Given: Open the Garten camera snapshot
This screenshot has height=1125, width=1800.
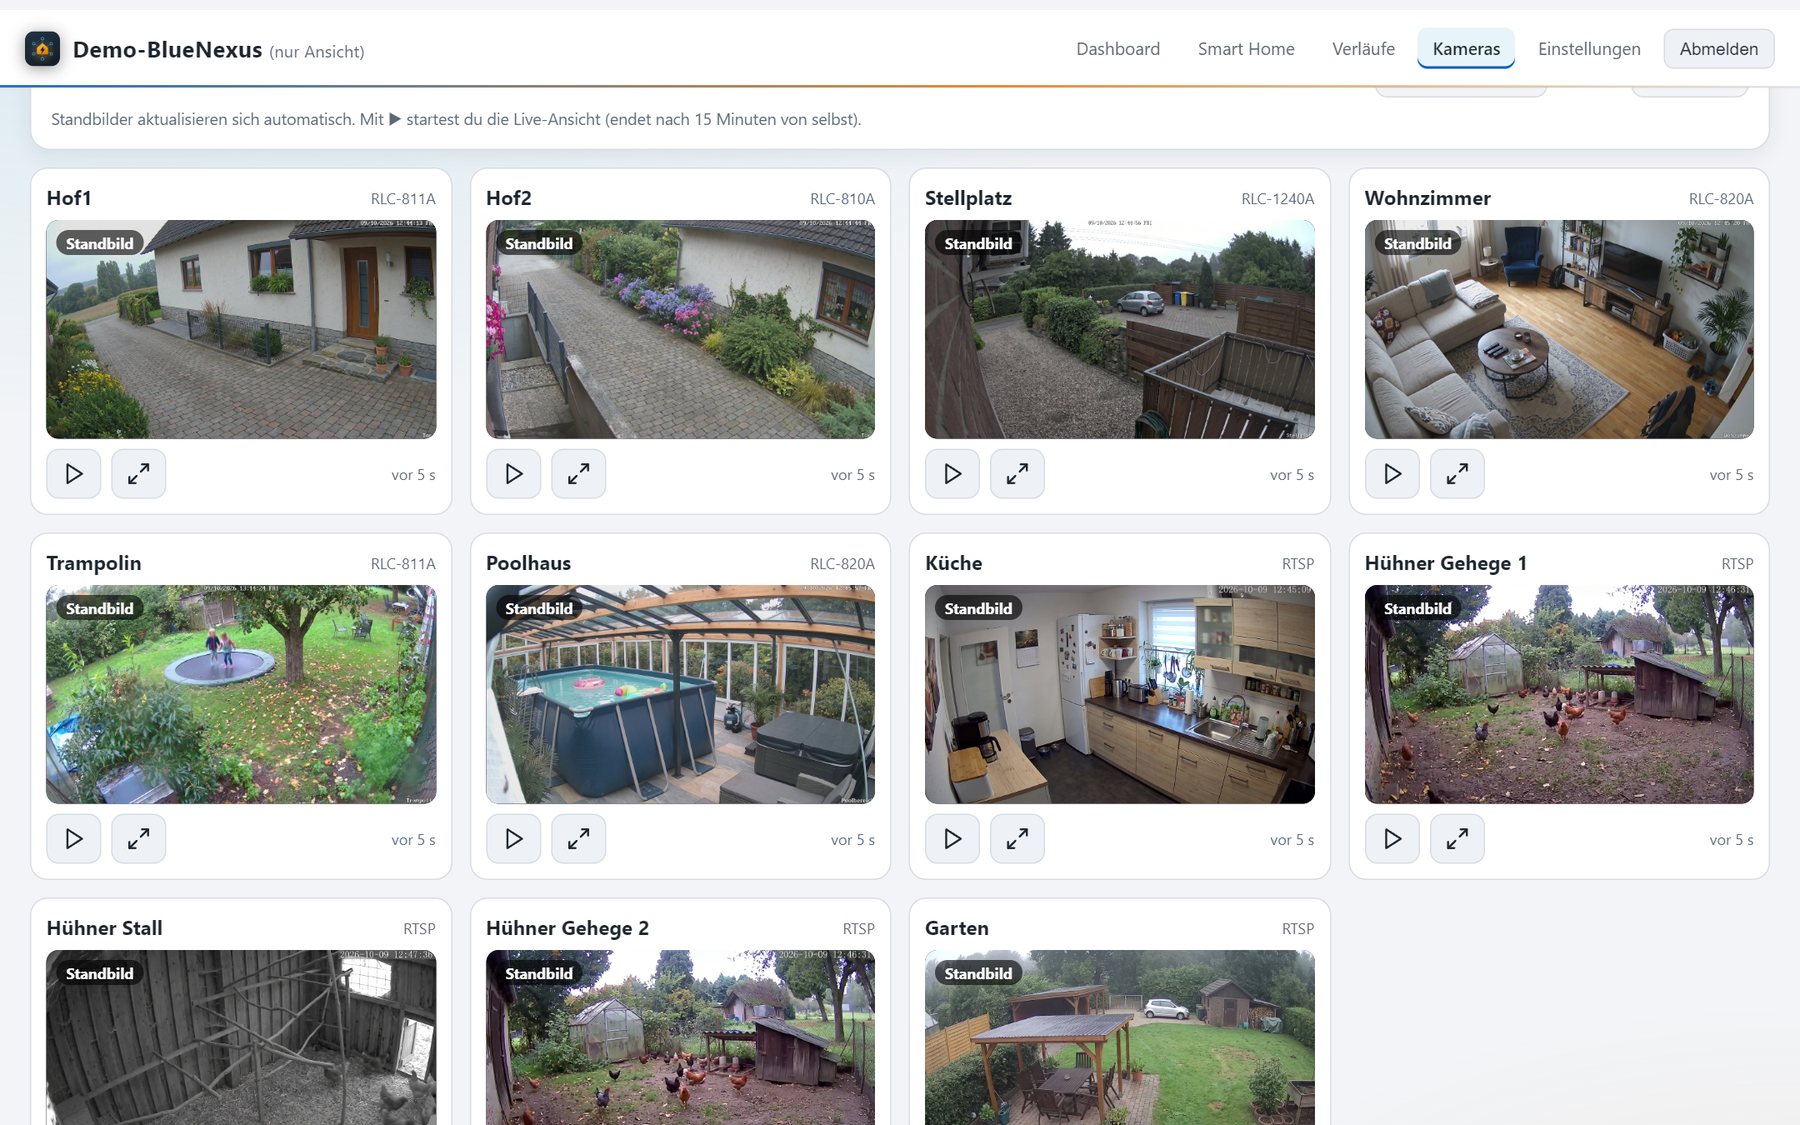Looking at the screenshot, I should click(x=1120, y=1037).
